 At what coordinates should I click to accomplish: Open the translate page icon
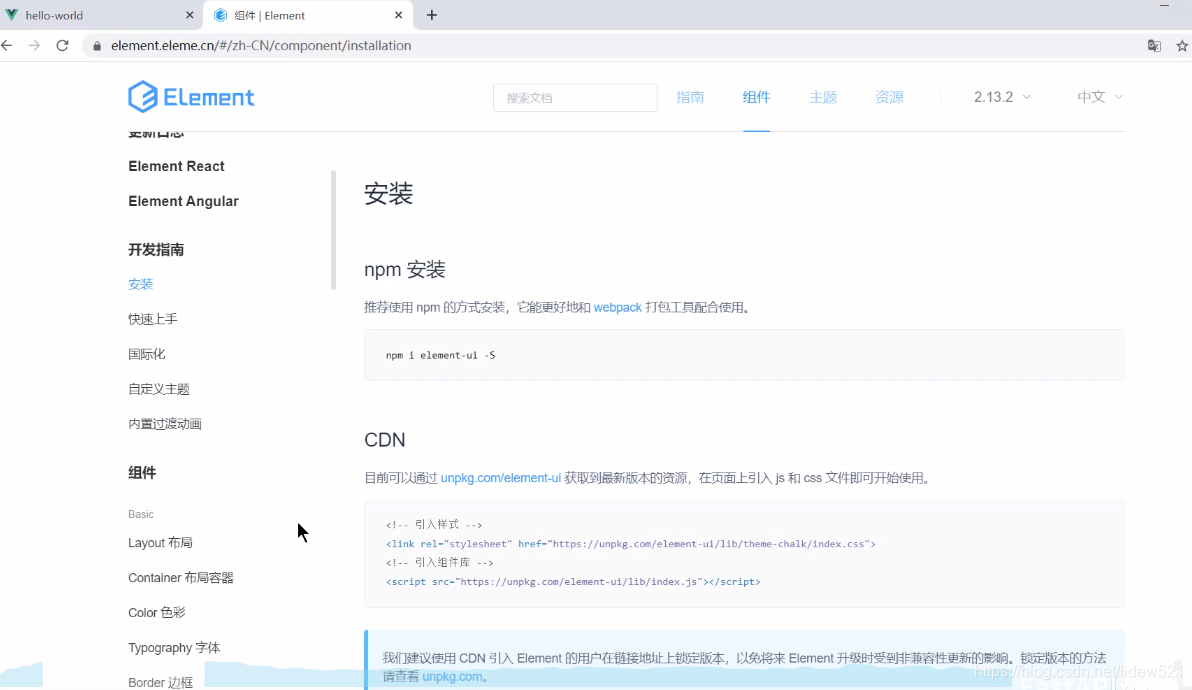pos(1154,46)
